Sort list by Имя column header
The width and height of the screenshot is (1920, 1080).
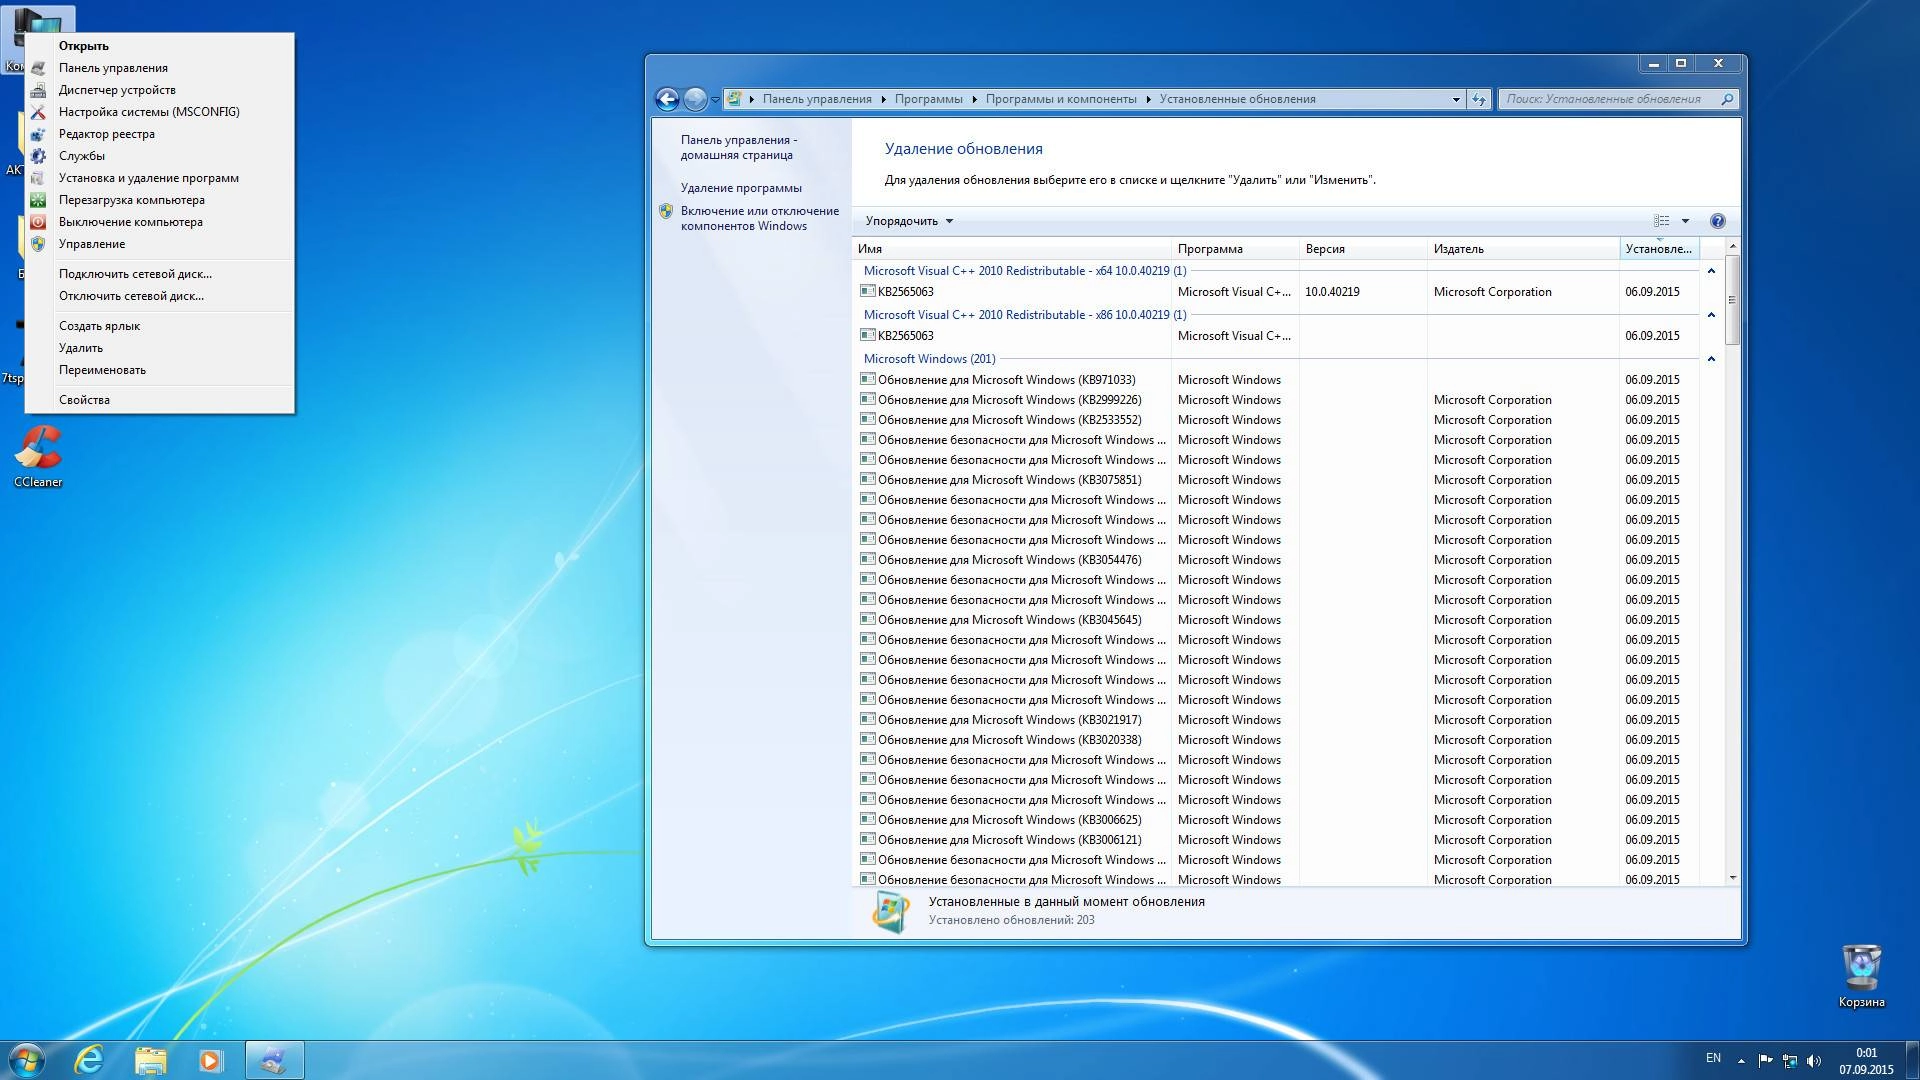1012,249
